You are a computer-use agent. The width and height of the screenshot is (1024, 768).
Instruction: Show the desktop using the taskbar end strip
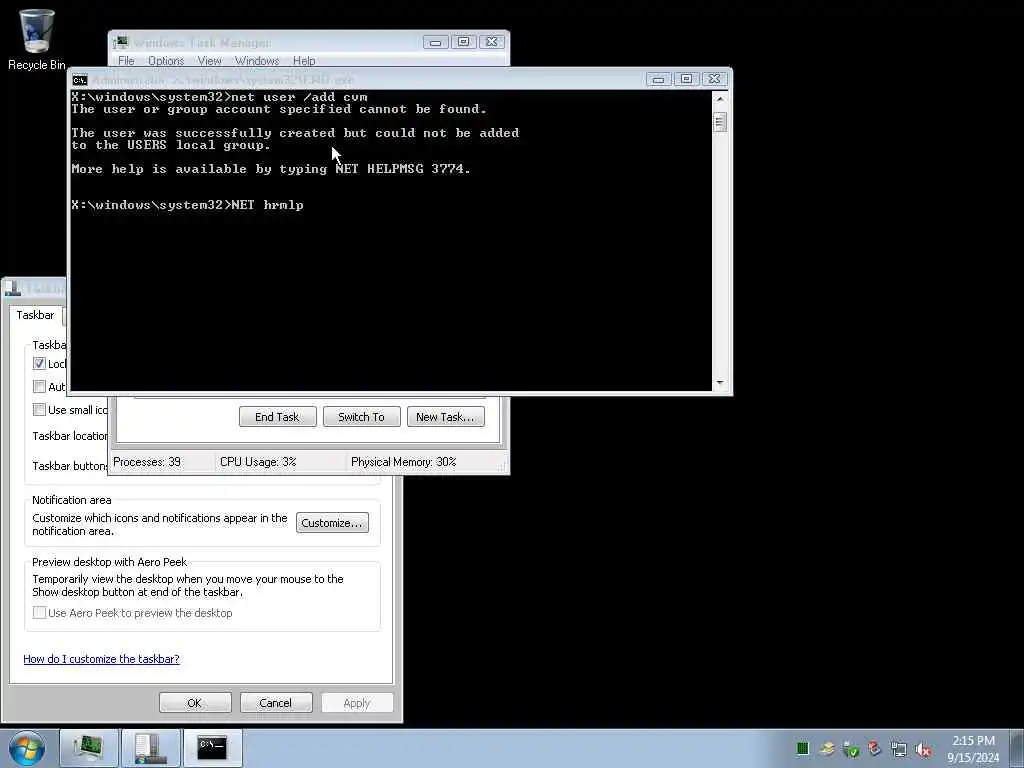click(x=1017, y=748)
